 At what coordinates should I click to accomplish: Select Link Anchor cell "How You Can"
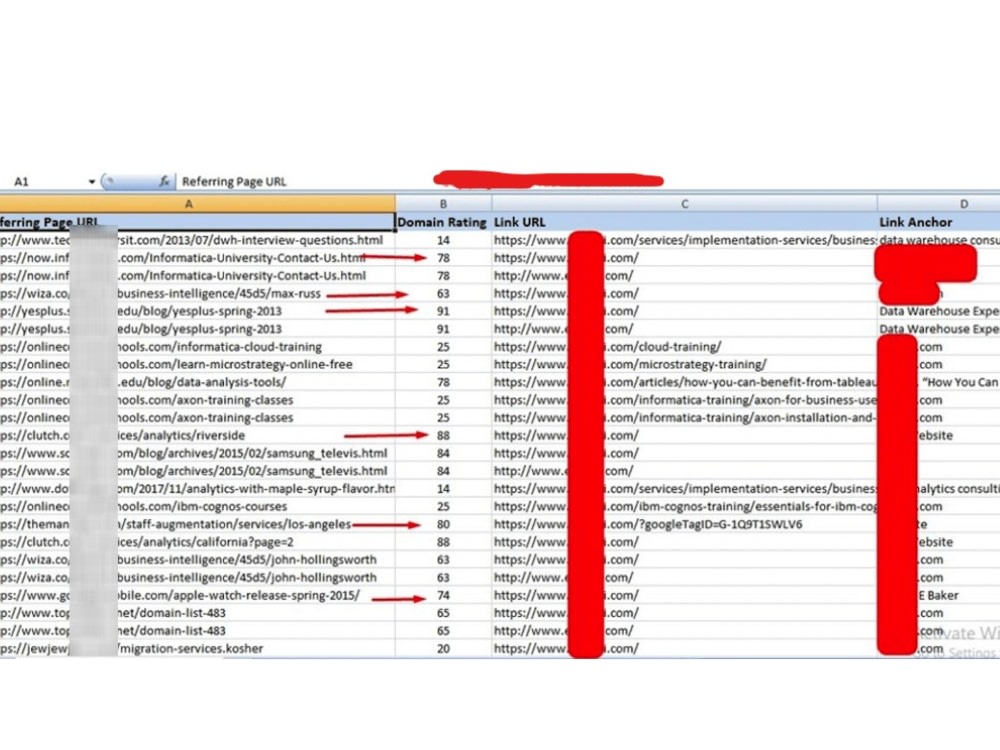939,382
